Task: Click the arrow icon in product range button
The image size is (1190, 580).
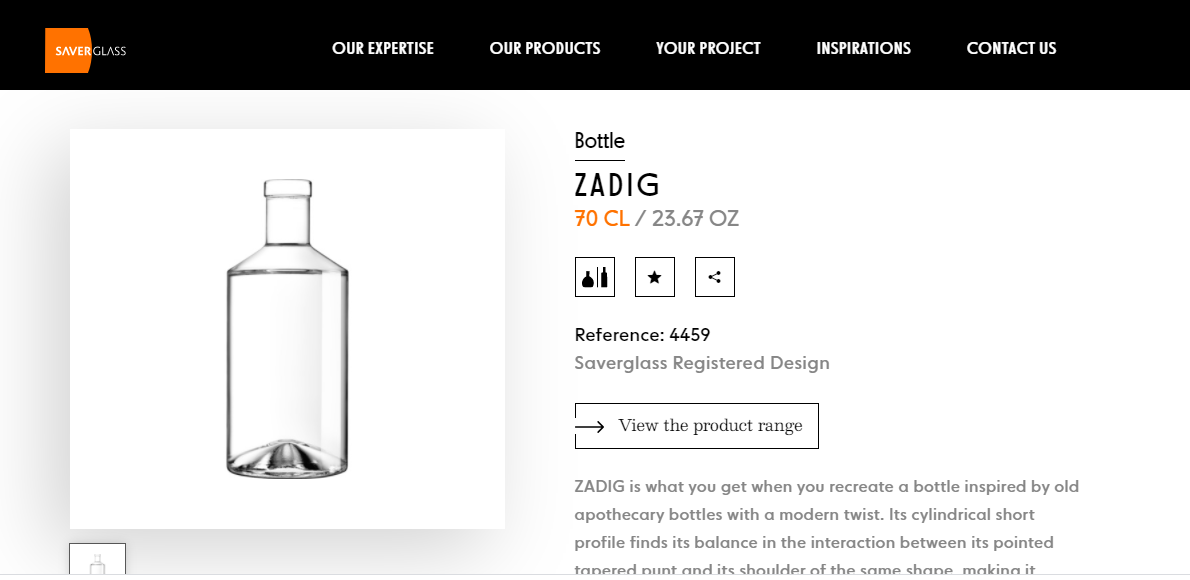Action: (x=590, y=427)
